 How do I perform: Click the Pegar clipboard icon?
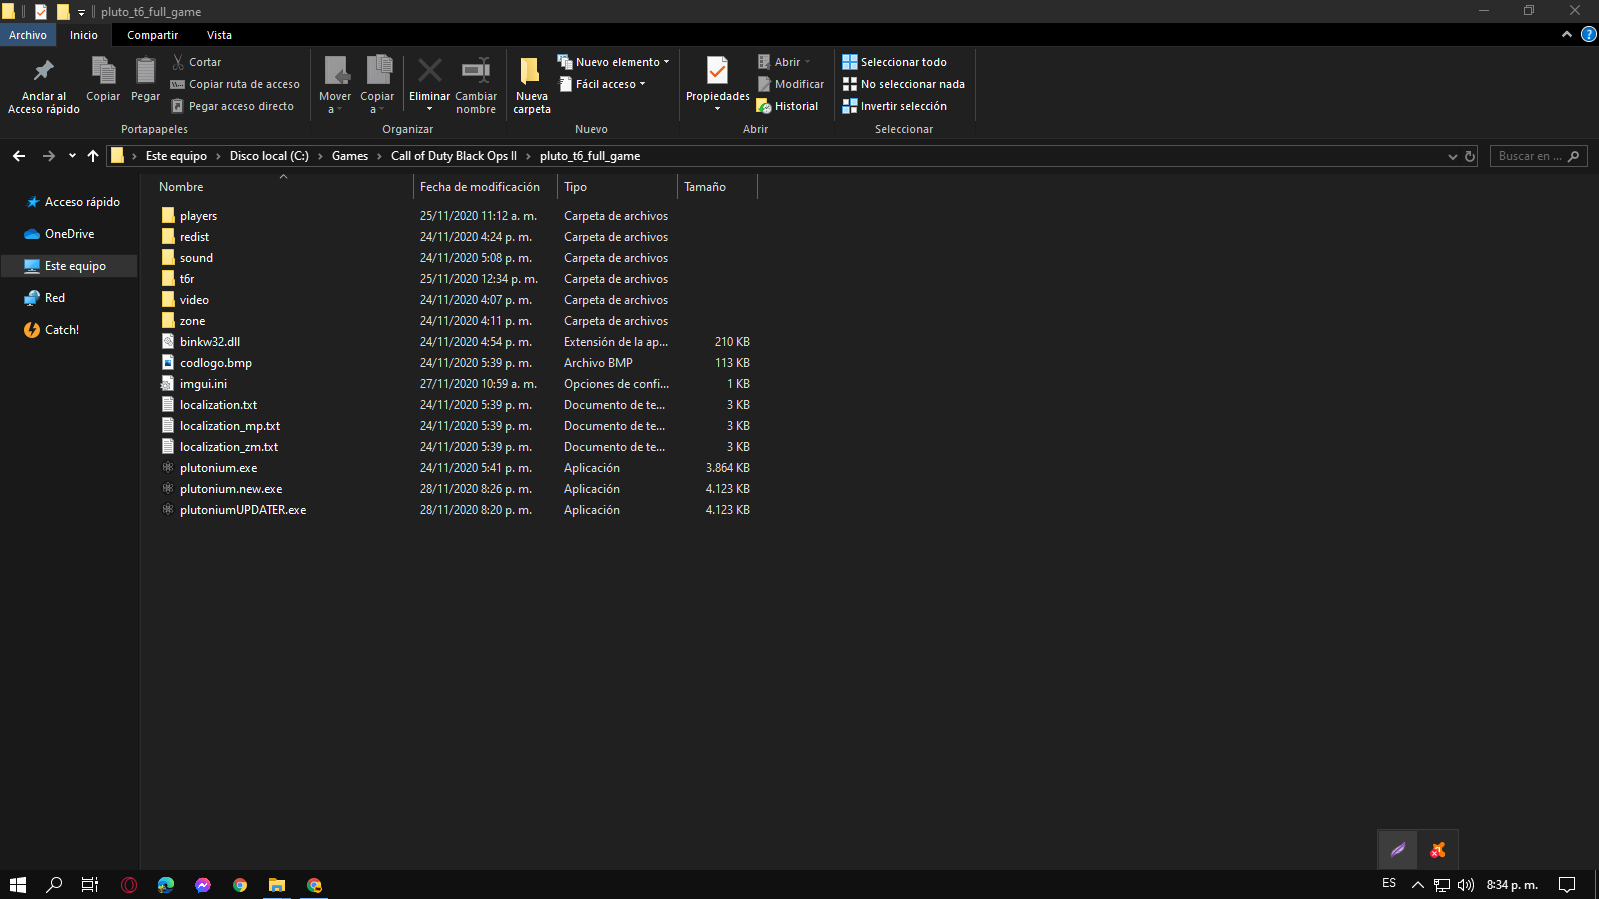tap(145, 71)
